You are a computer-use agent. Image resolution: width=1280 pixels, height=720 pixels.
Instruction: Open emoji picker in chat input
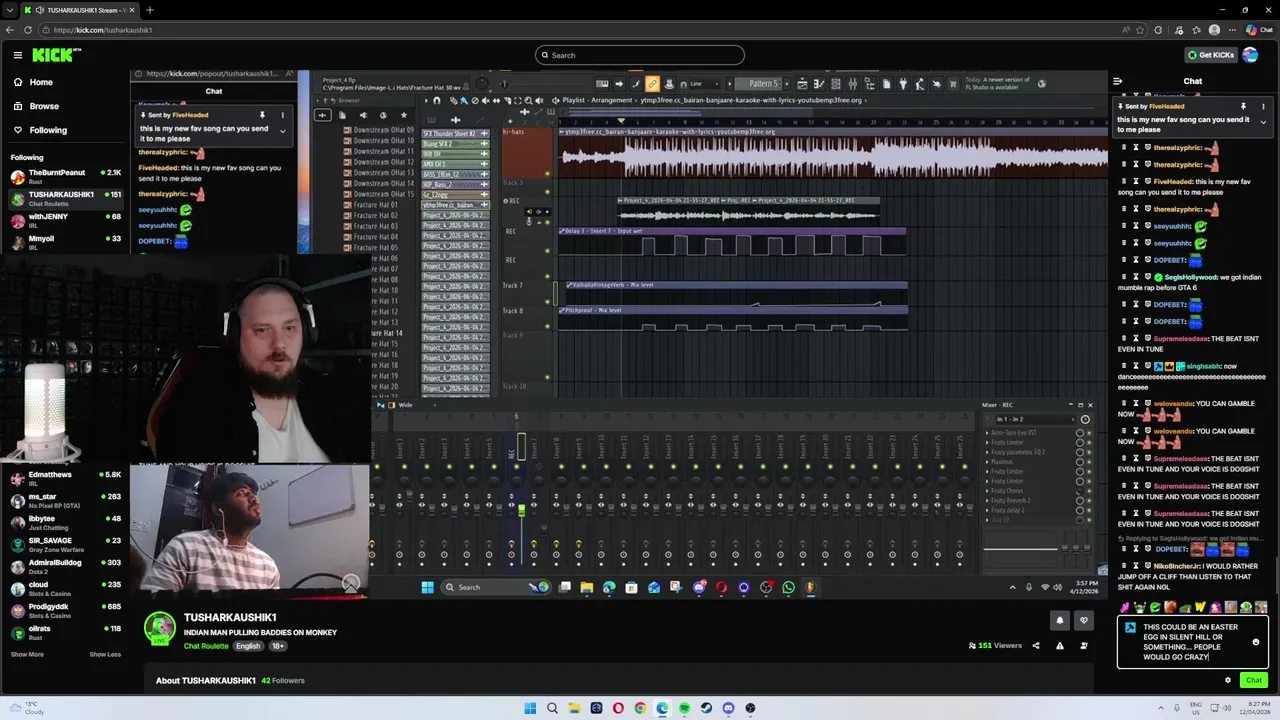click(1256, 642)
